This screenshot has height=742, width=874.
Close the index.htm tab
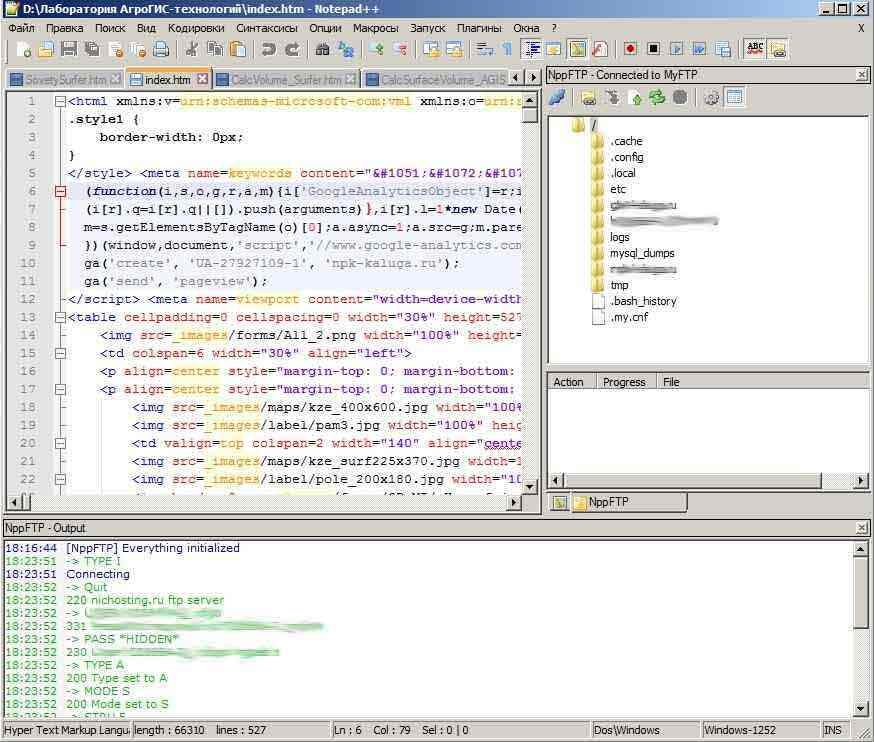pyautogui.click(x=202, y=79)
